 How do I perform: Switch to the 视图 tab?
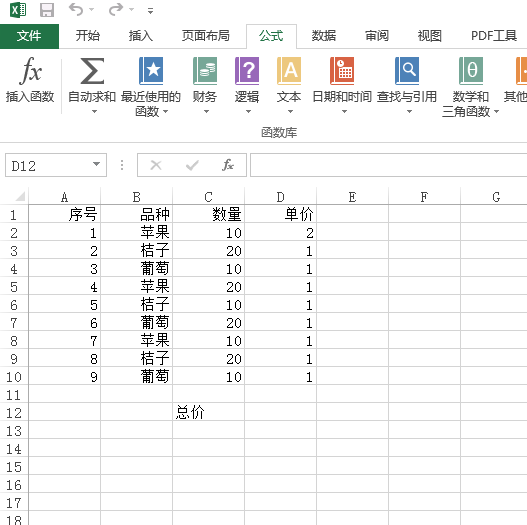(430, 36)
